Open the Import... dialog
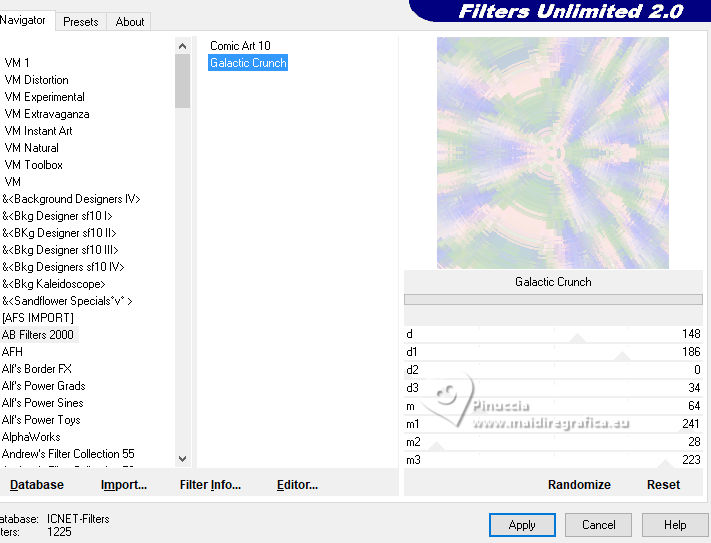The width and height of the screenshot is (711, 543). tap(124, 485)
